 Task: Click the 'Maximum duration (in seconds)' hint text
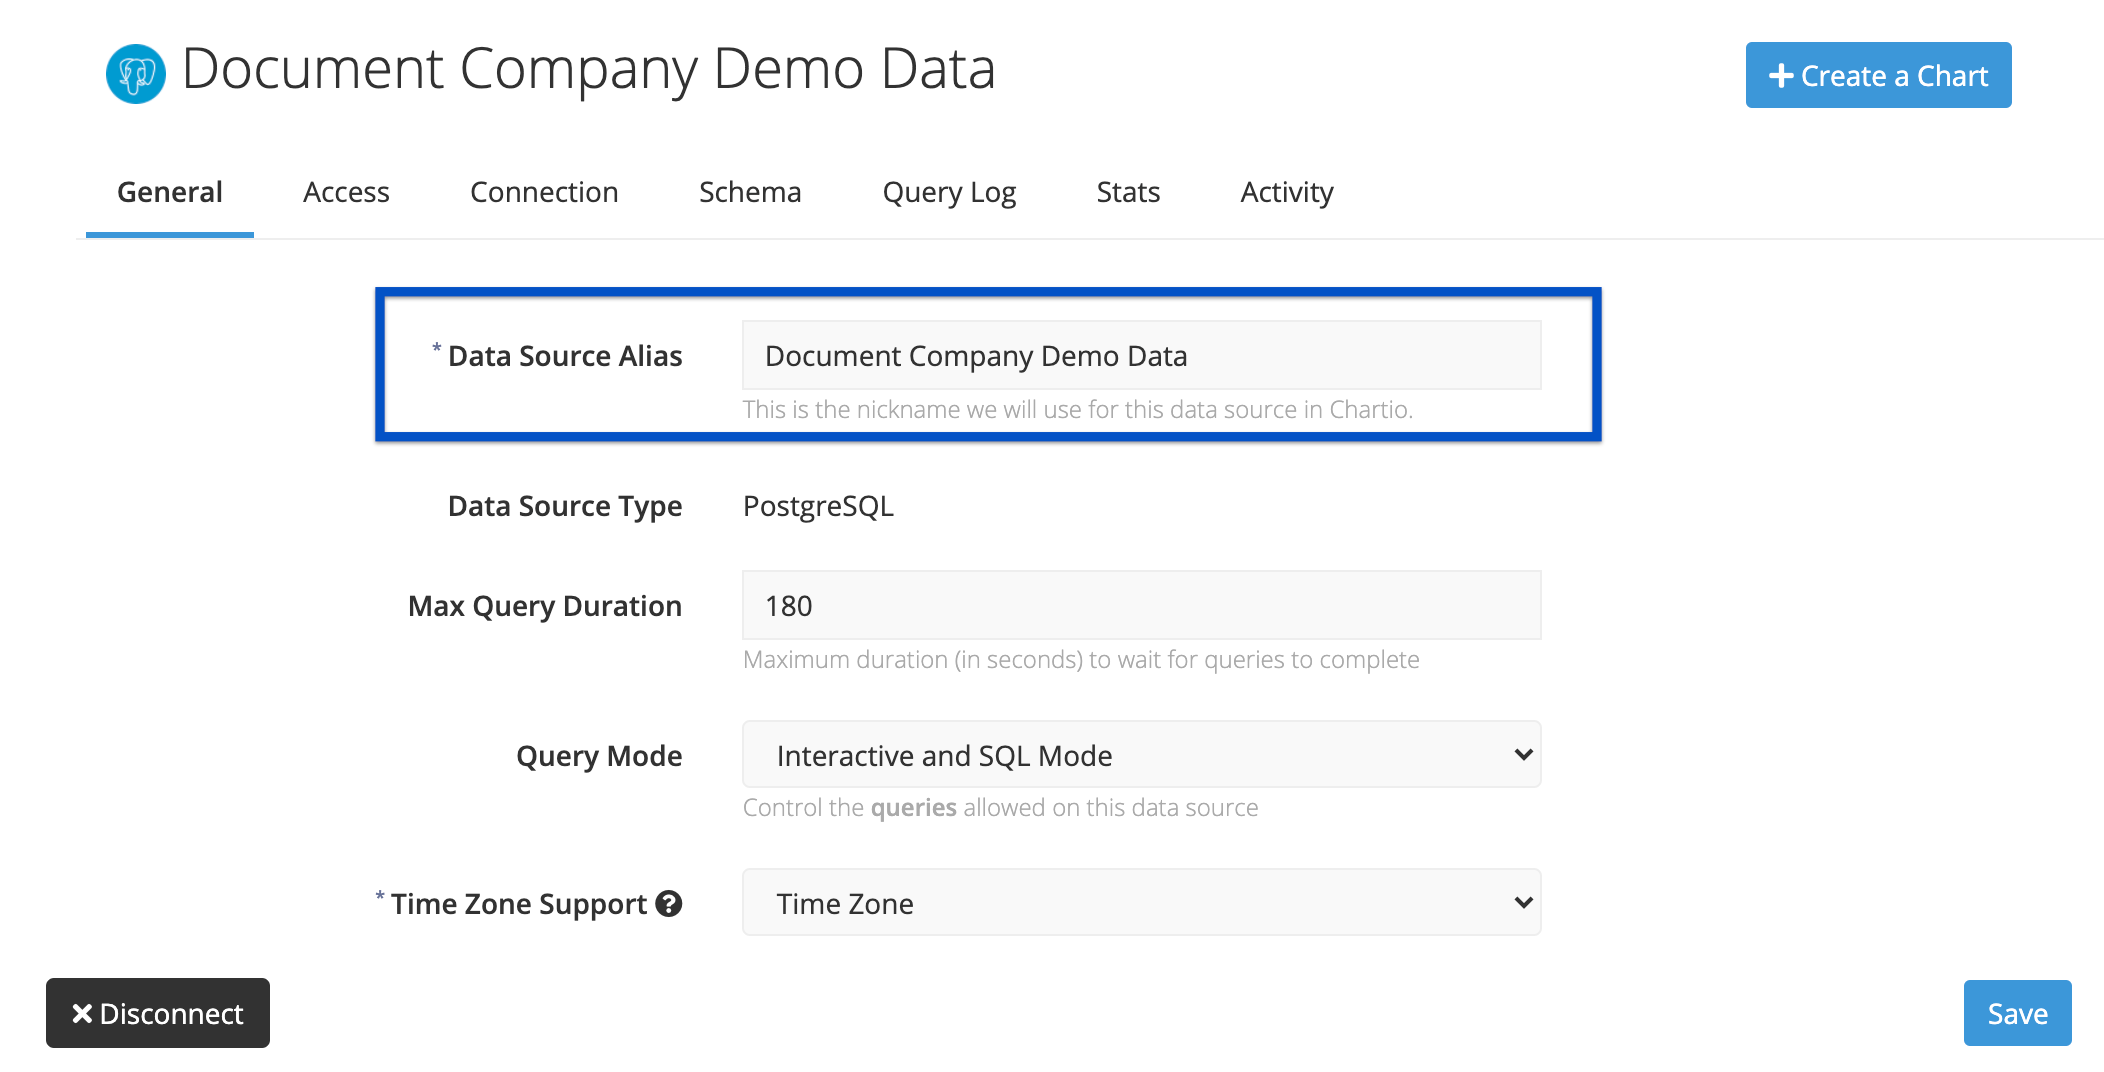click(1081, 660)
